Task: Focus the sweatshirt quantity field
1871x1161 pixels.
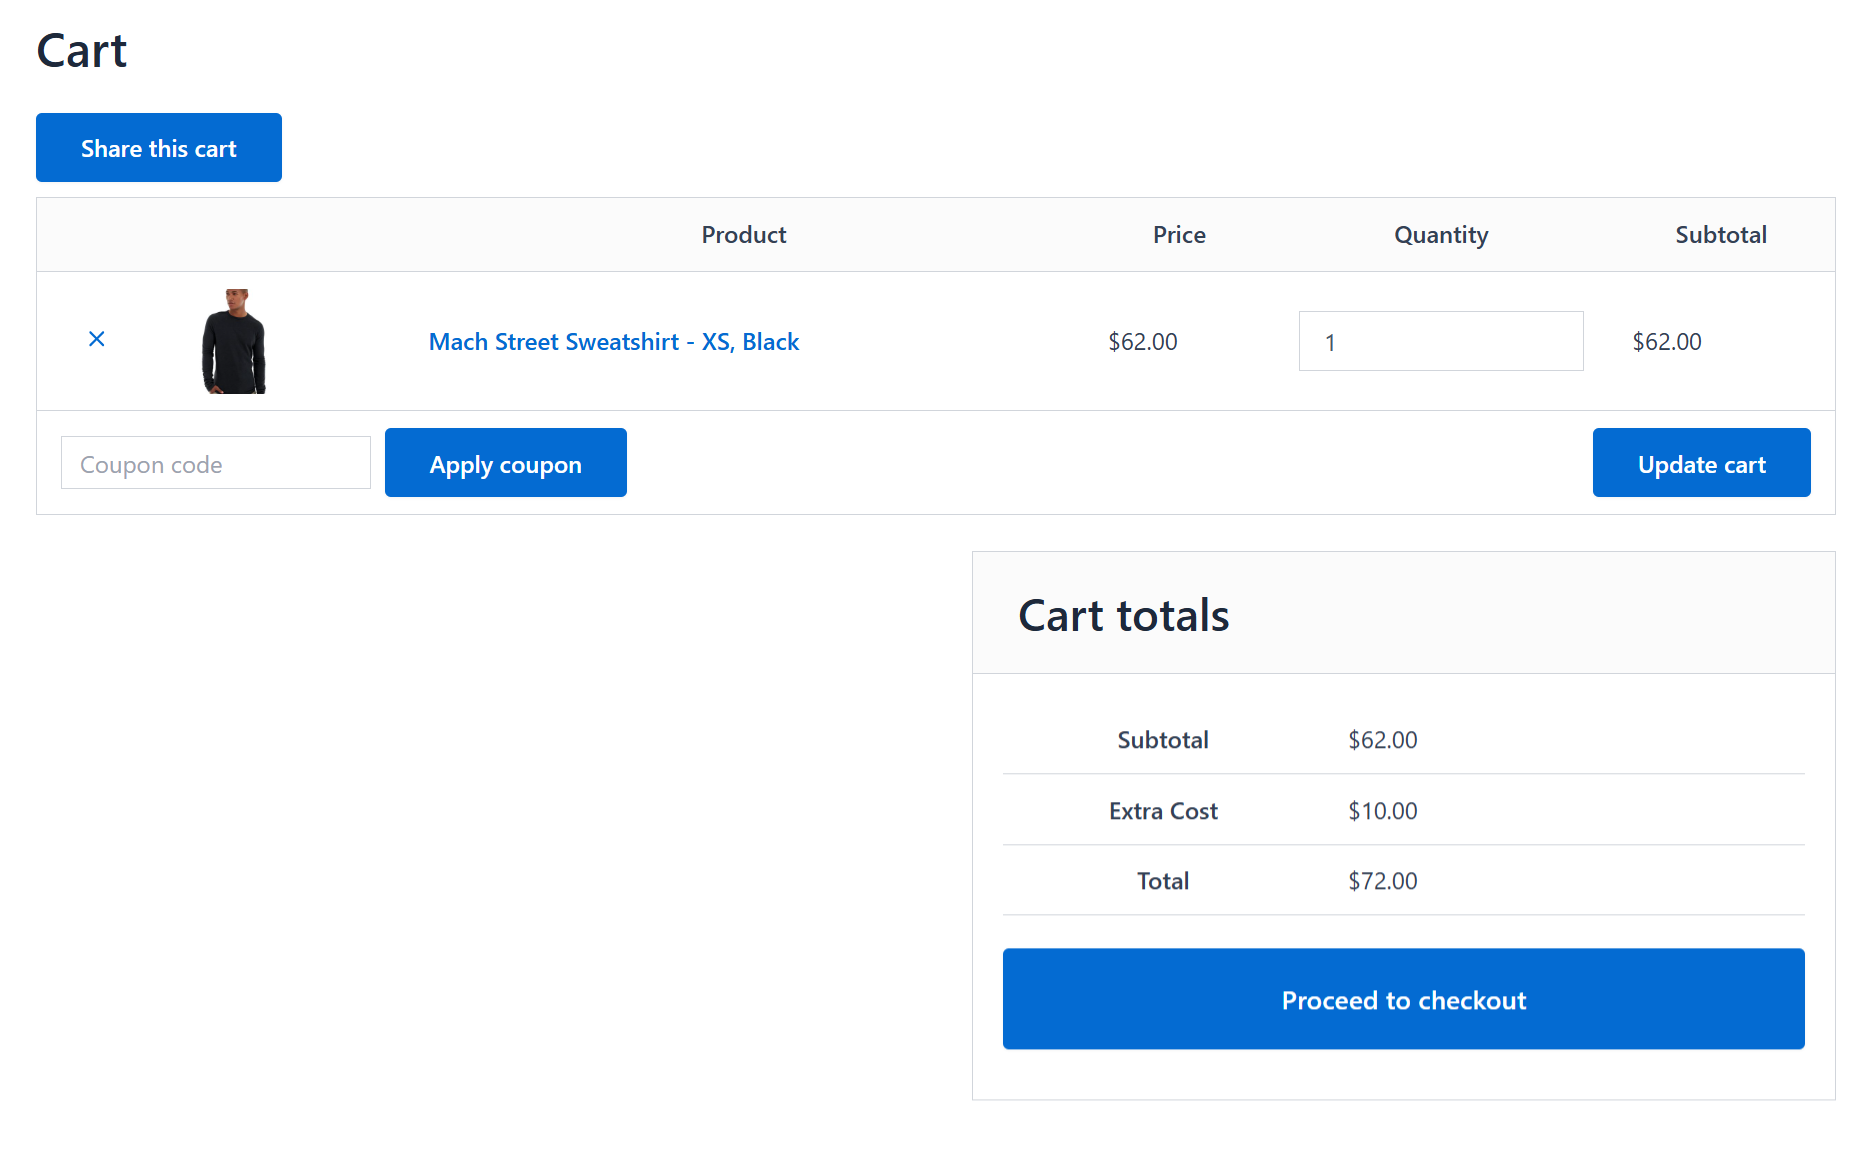Action: click(1440, 342)
